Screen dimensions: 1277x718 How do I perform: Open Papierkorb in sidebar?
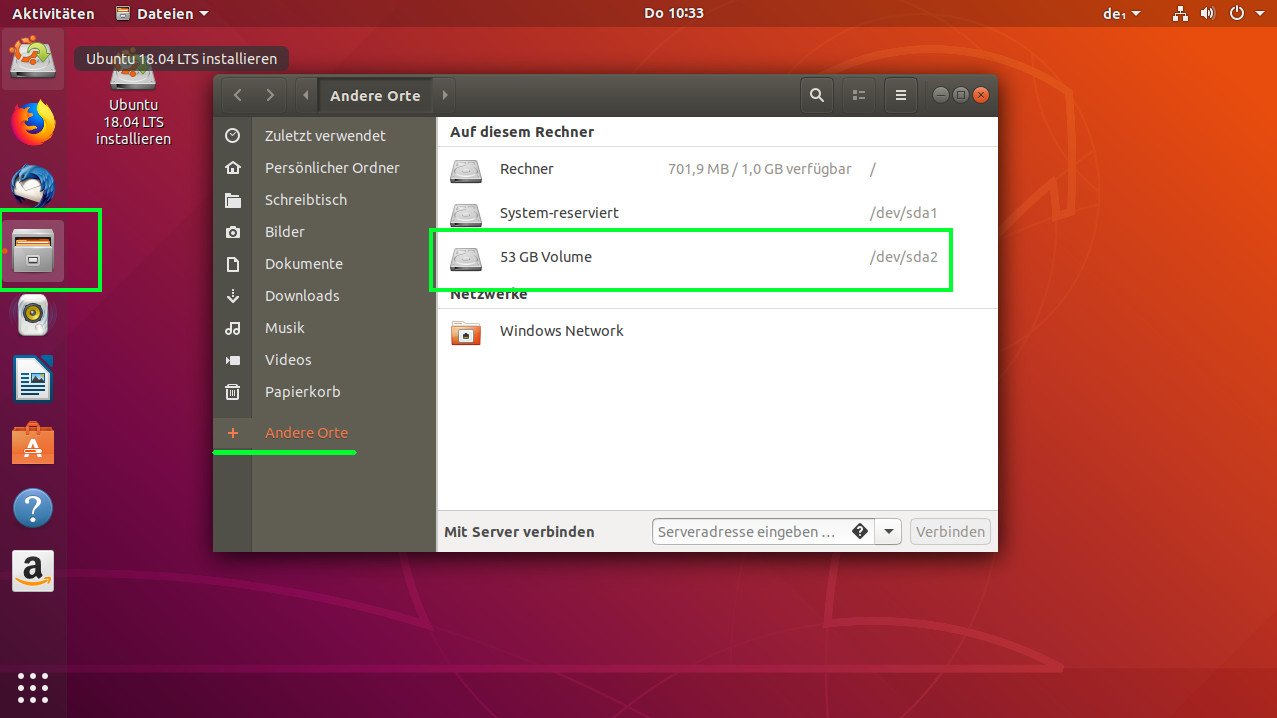coord(325,391)
